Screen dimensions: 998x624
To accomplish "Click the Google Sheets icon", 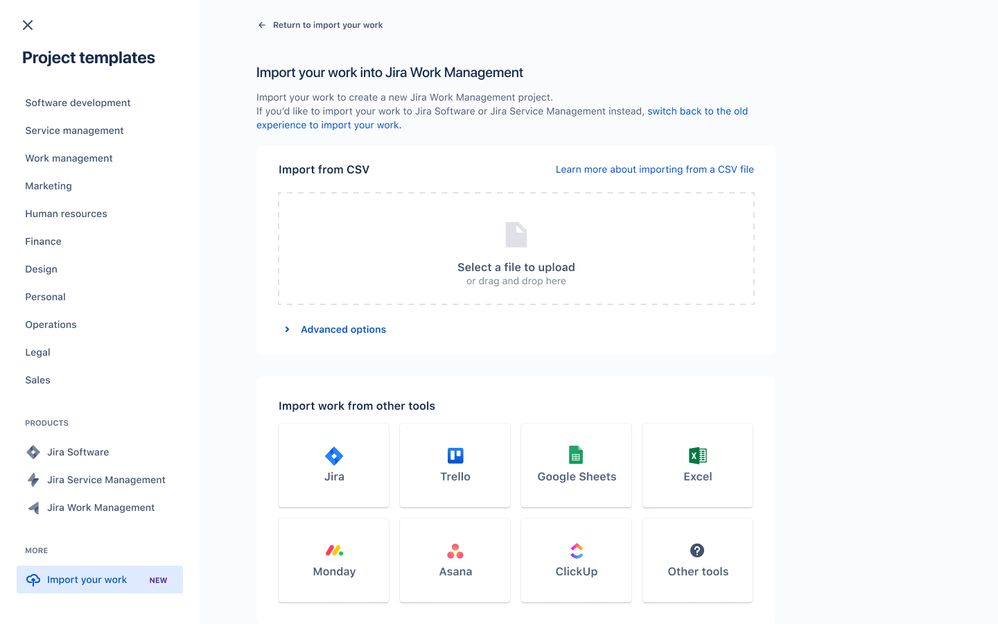I will (x=576, y=455).
